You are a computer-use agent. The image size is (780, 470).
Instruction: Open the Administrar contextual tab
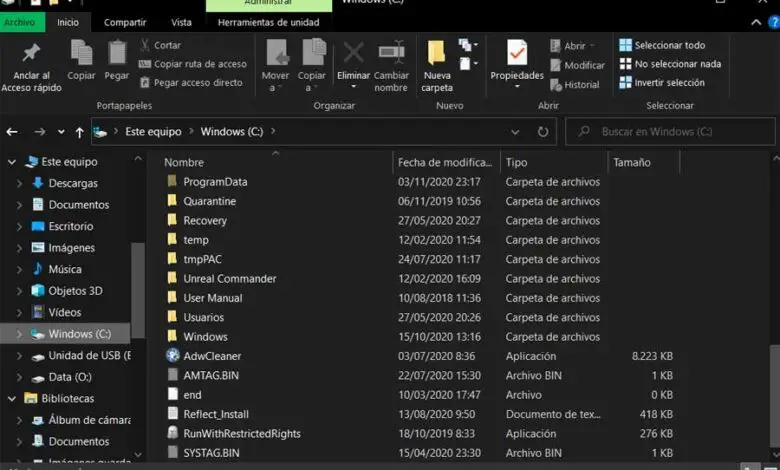click(269, 4)
